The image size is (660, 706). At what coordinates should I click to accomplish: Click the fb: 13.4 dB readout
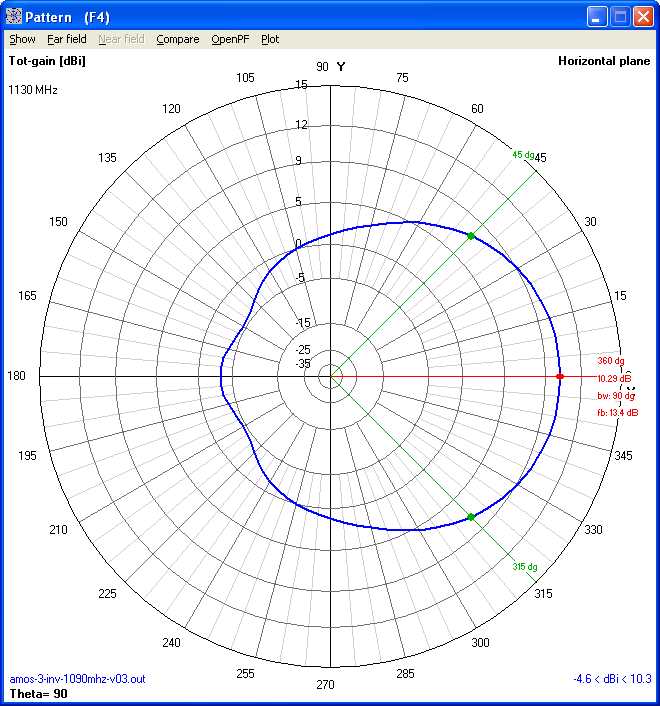click(x=617, y=412)
